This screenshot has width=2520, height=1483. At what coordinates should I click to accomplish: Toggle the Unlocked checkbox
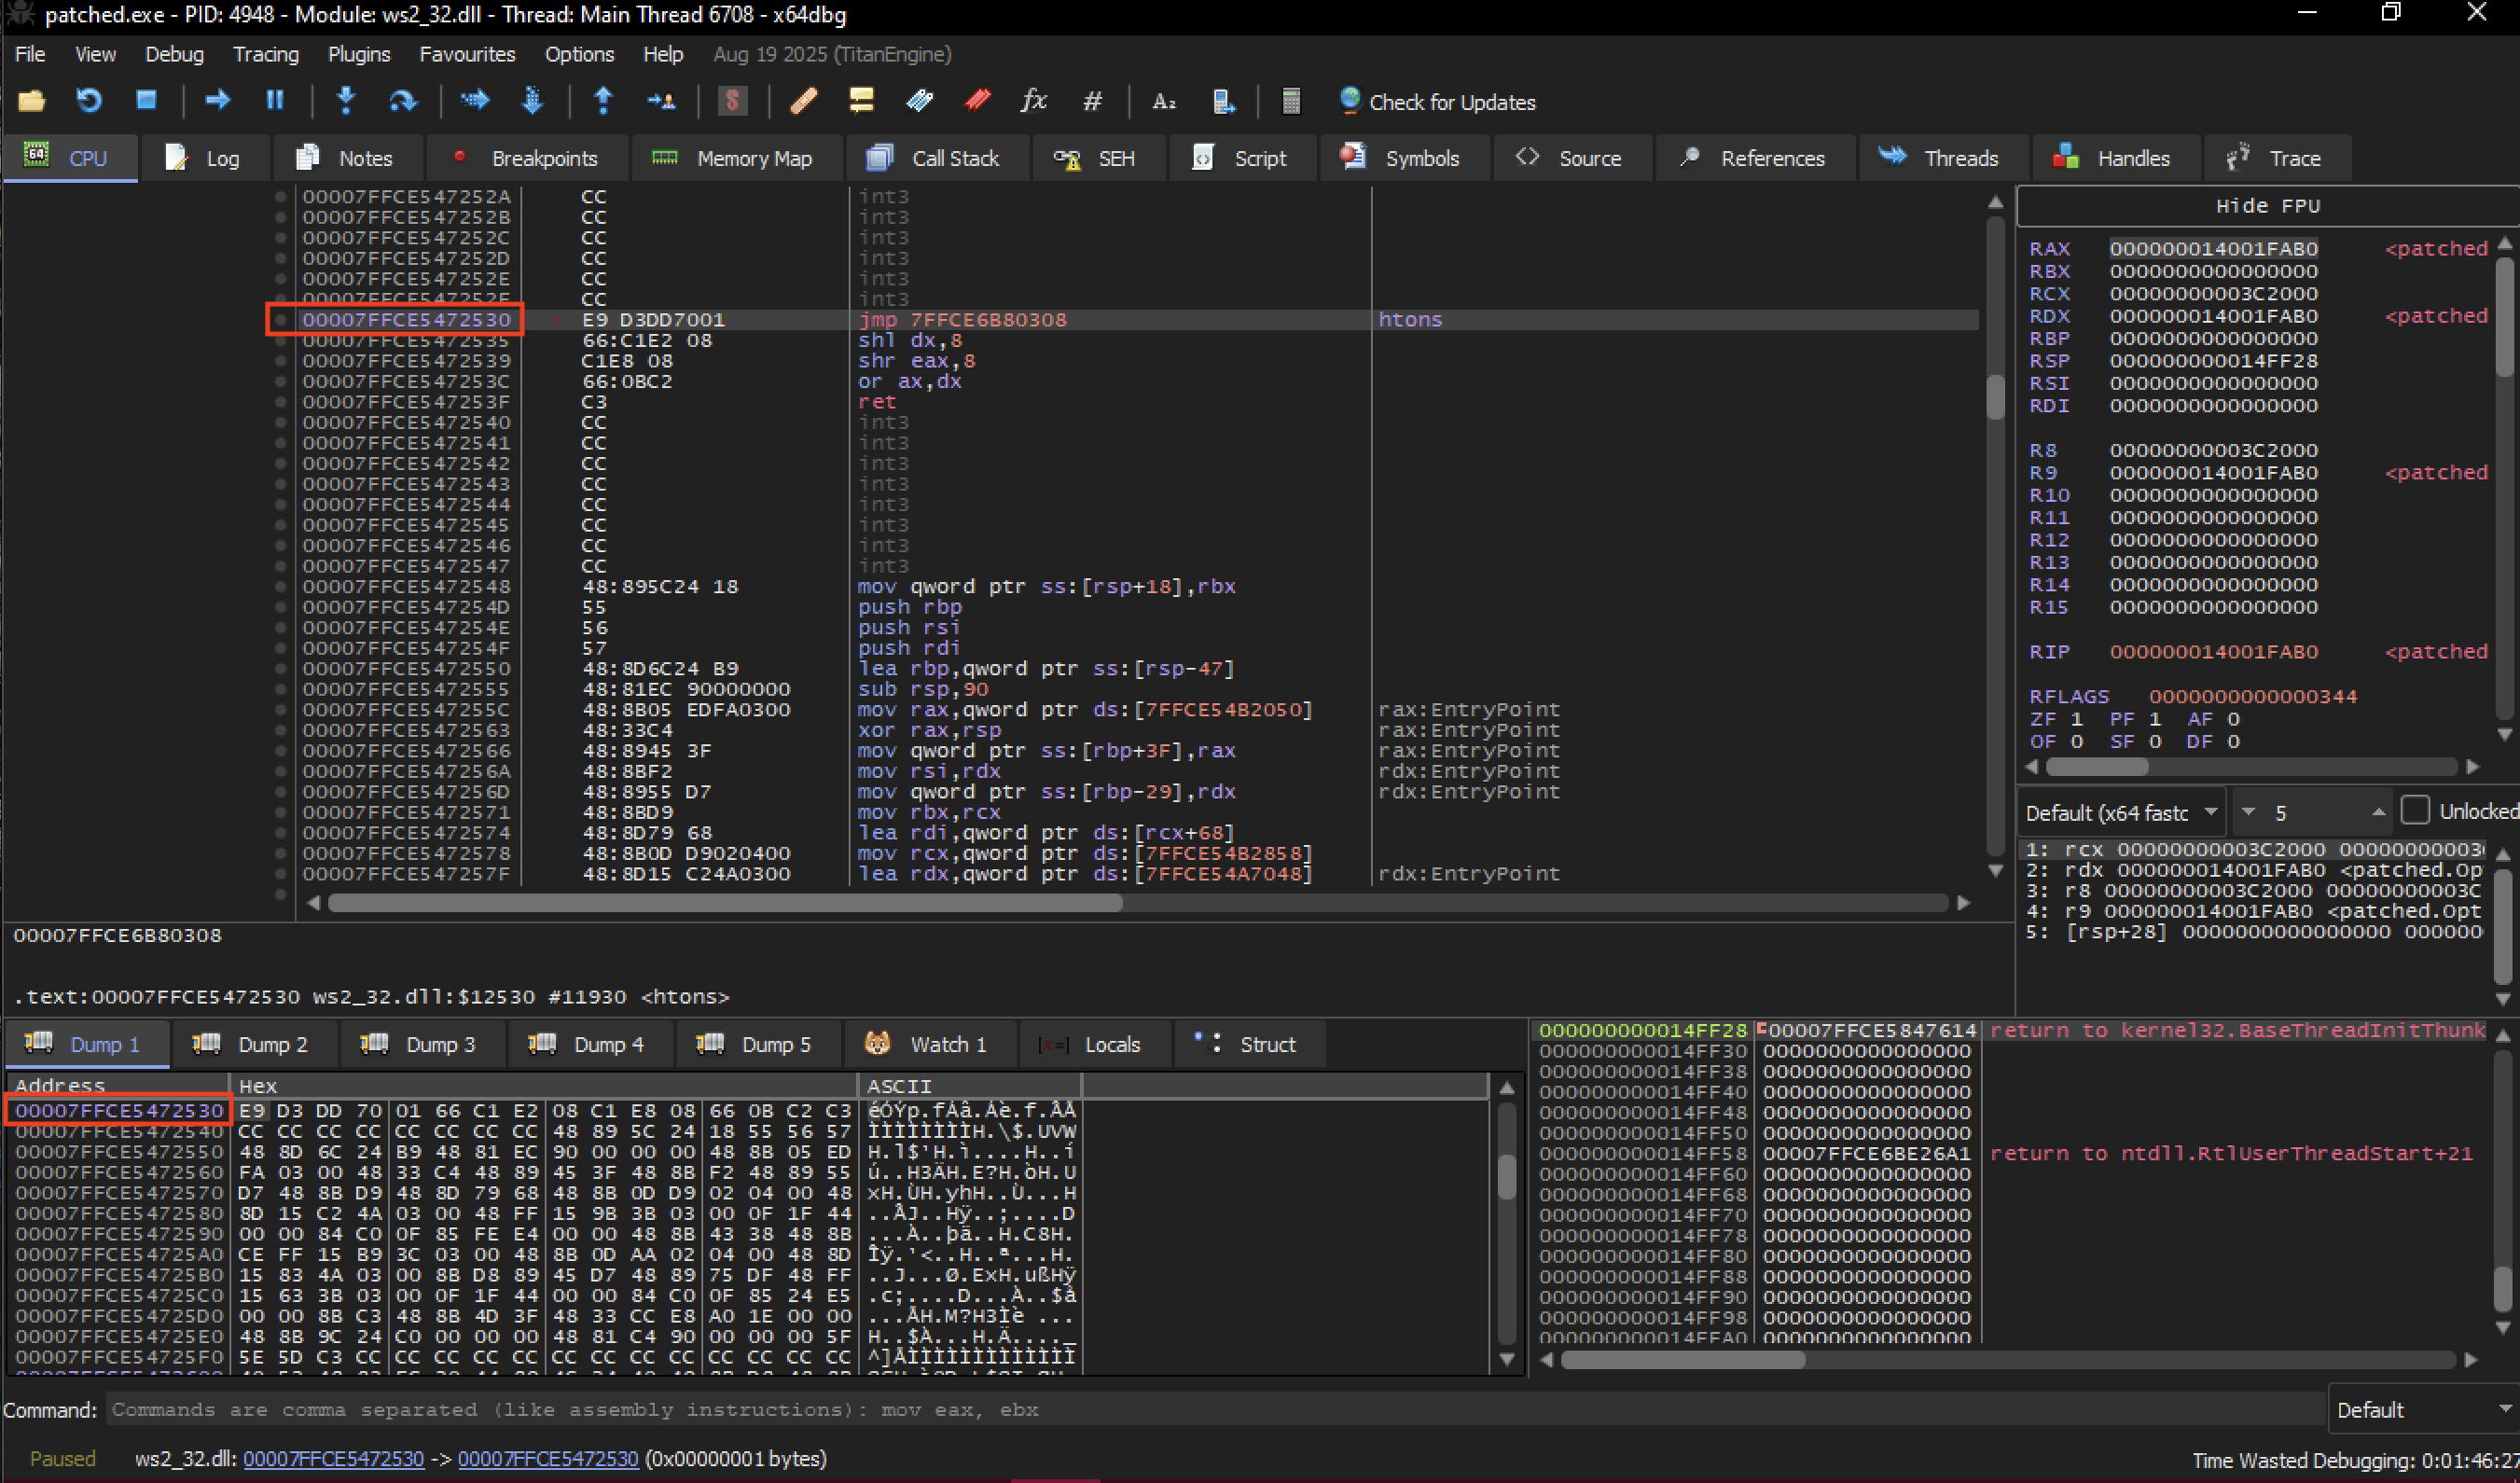coord(2415,811)
